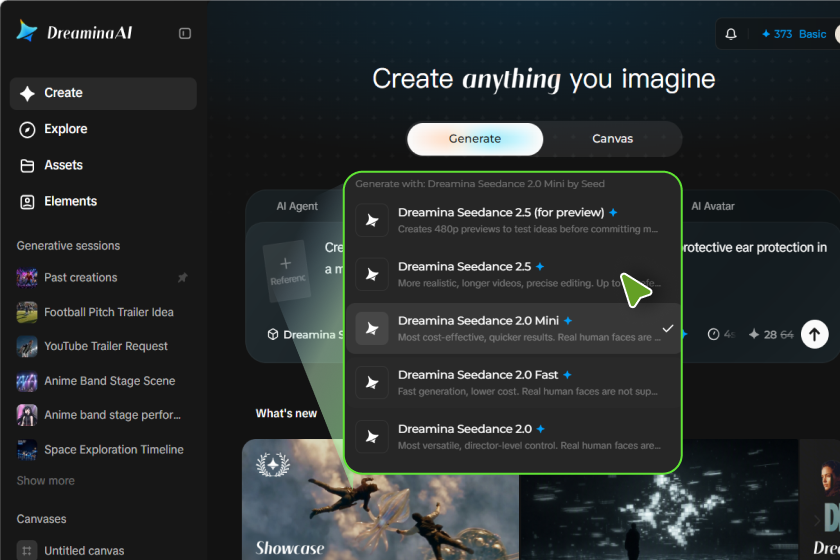Select the AI Avatar tab
Screen dimensions: 840x560
coord(712,206)
